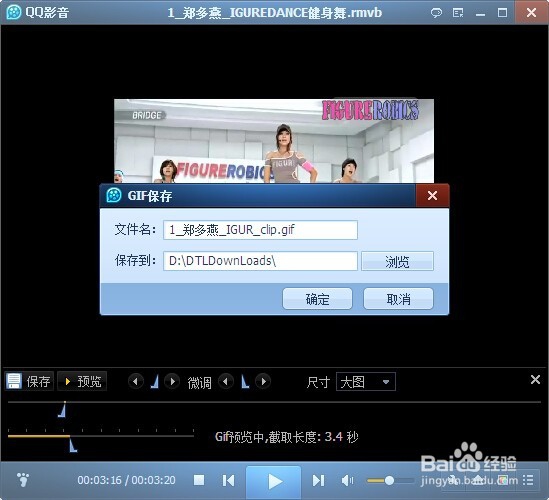Image resolution: width=549 pixels, height=500 pixels.
Task: Select end marker on lower timeline
Action: tap(73, 445)
